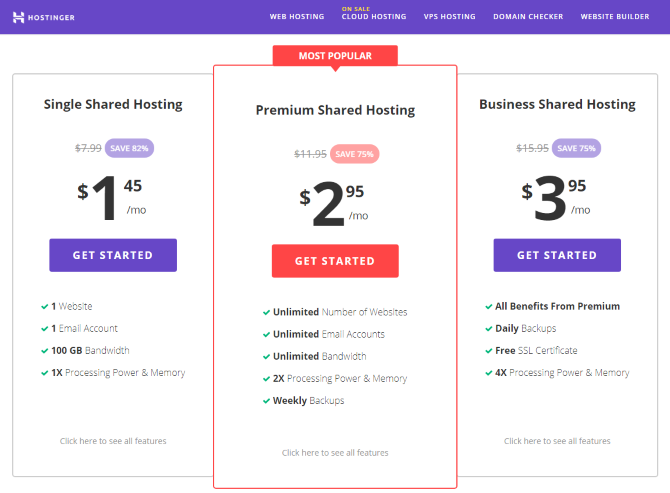Image resolution: width=670 pixels, height=493 pixels.
Task: Click checkmark beside Free SSL Certificate
Action: pyautogui.click(x=488, y=351)
